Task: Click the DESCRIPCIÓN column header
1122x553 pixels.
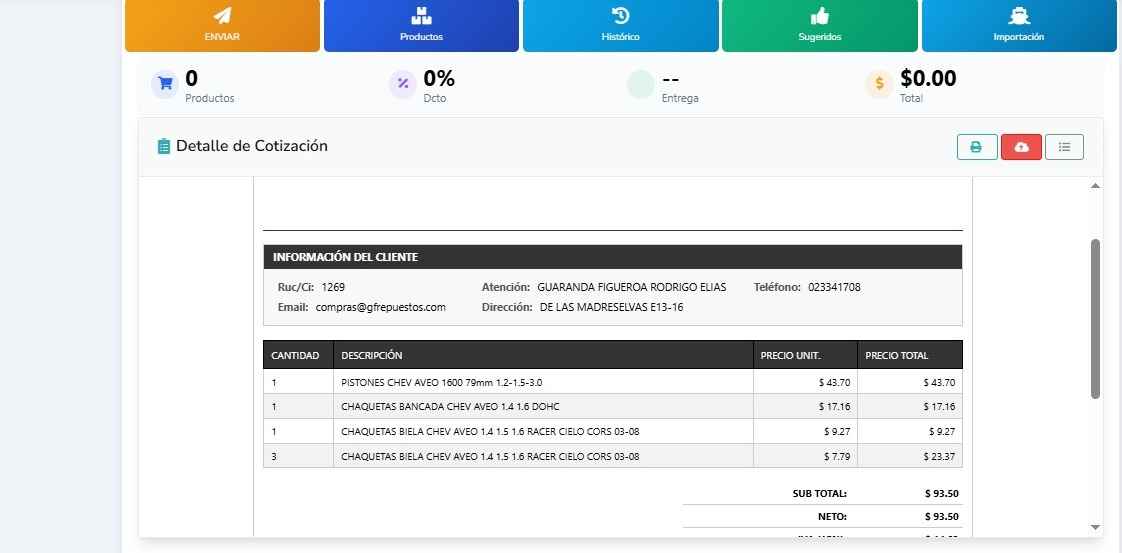Action: pyautogui.click(x=372, y=355)
